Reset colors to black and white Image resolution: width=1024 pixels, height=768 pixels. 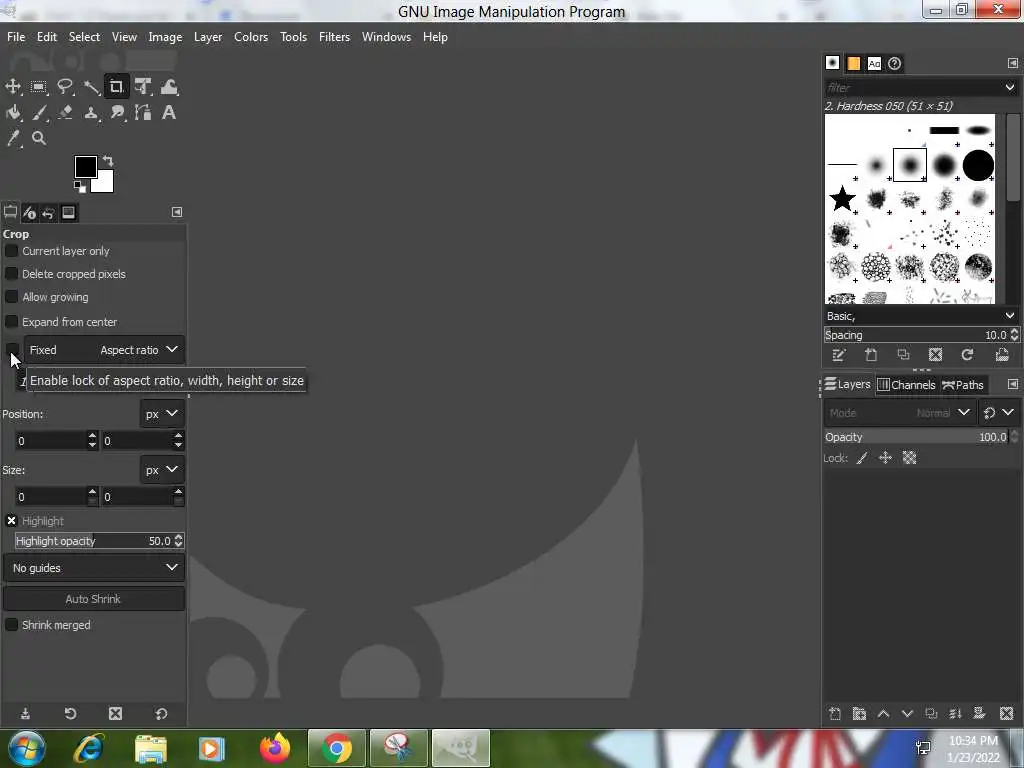[80, 187]
